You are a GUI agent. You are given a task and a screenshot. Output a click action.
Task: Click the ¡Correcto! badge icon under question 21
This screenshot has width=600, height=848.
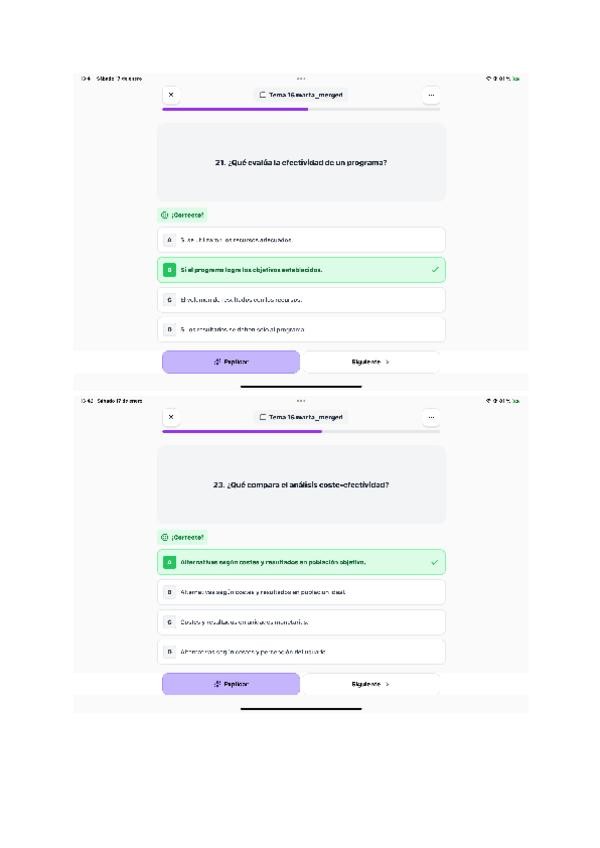164,215
